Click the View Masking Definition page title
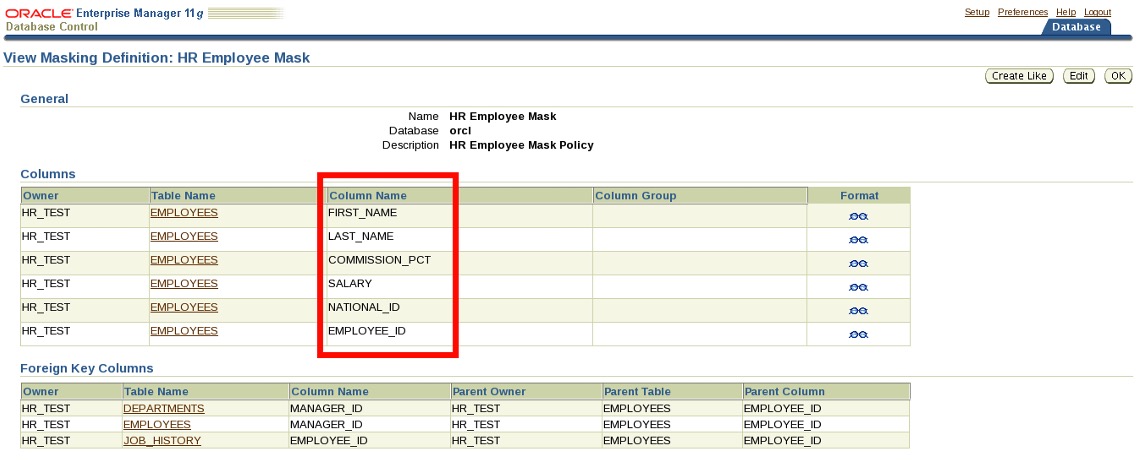Screen dimensions: 1137x467 click(157, 57)
